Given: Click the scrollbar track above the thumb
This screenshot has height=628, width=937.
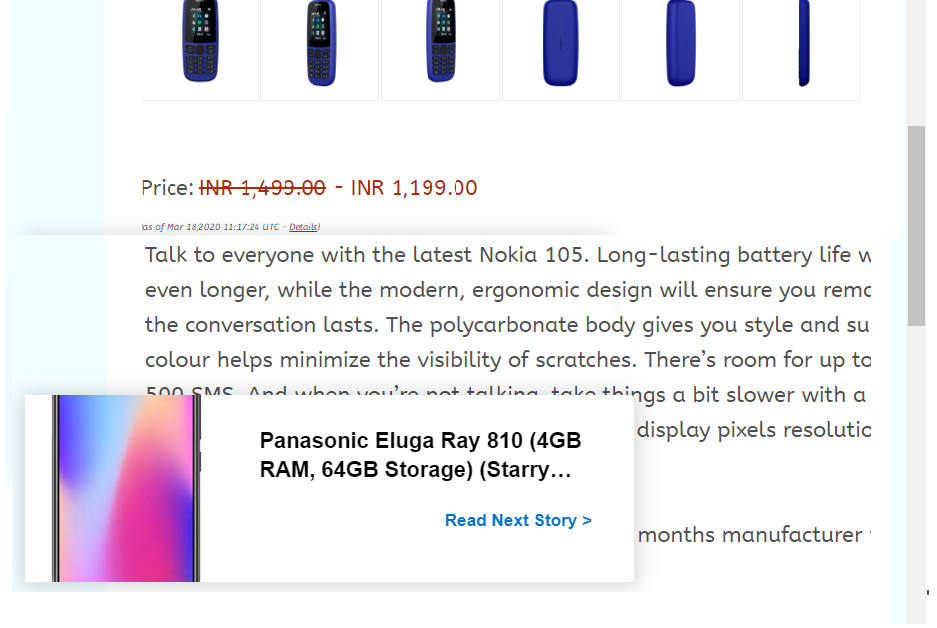Looking at the screenshot, I should (916, 60).
